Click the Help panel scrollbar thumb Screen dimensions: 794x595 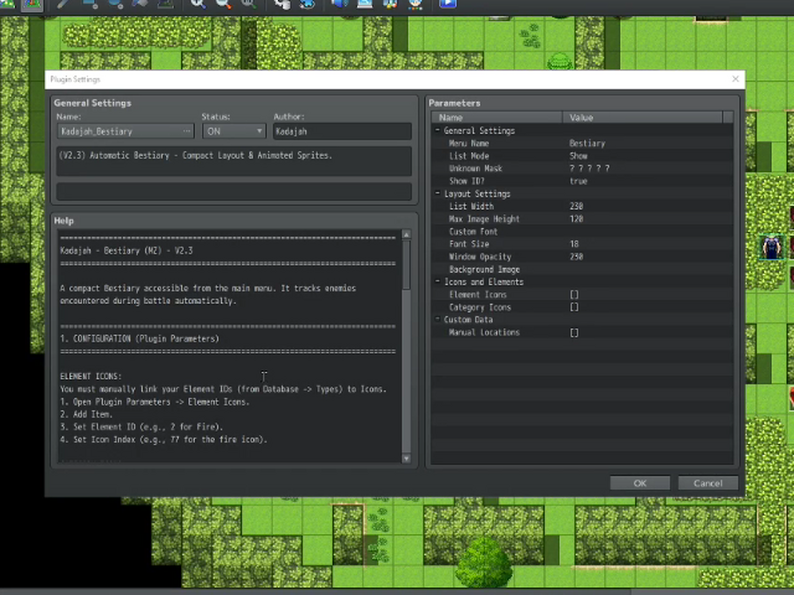(406, 264)
